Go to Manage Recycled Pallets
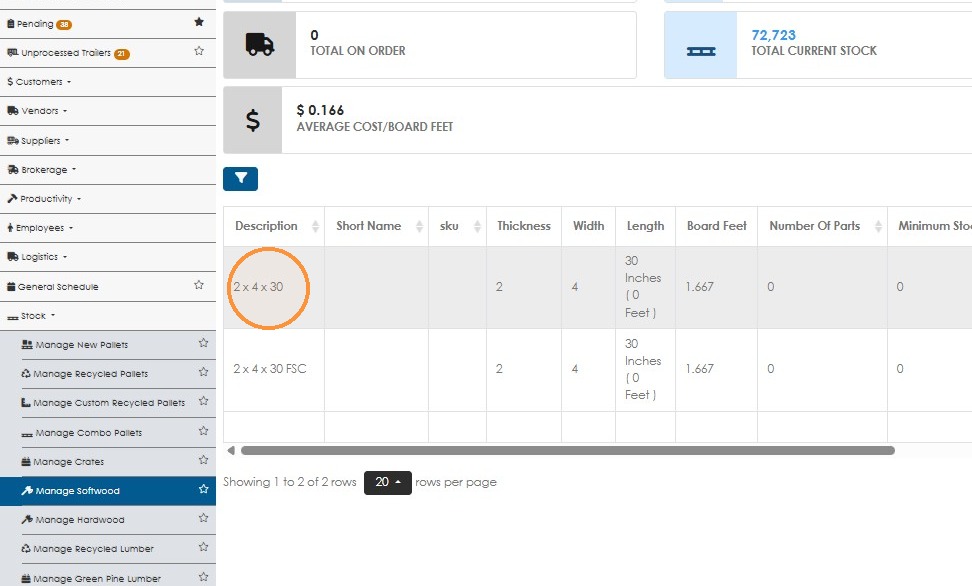The image size is (972, 586). [x=84, y=374]
